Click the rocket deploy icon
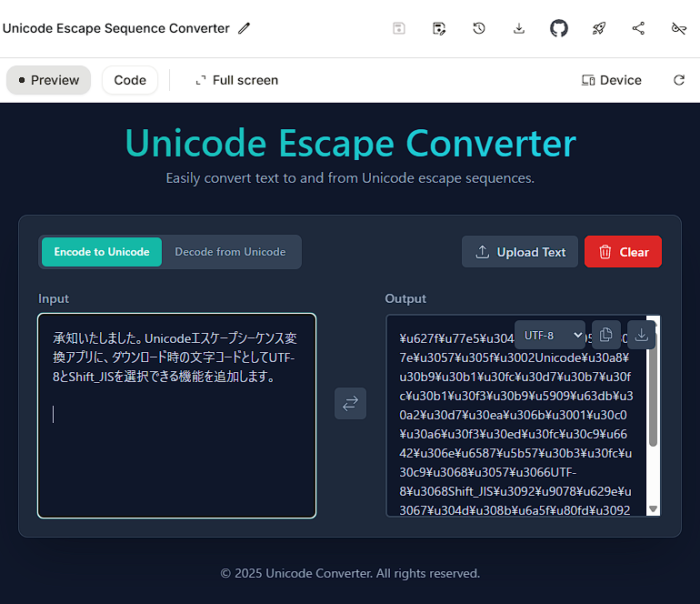This screenshot has width=700, height=604. (x=599, y=28)
